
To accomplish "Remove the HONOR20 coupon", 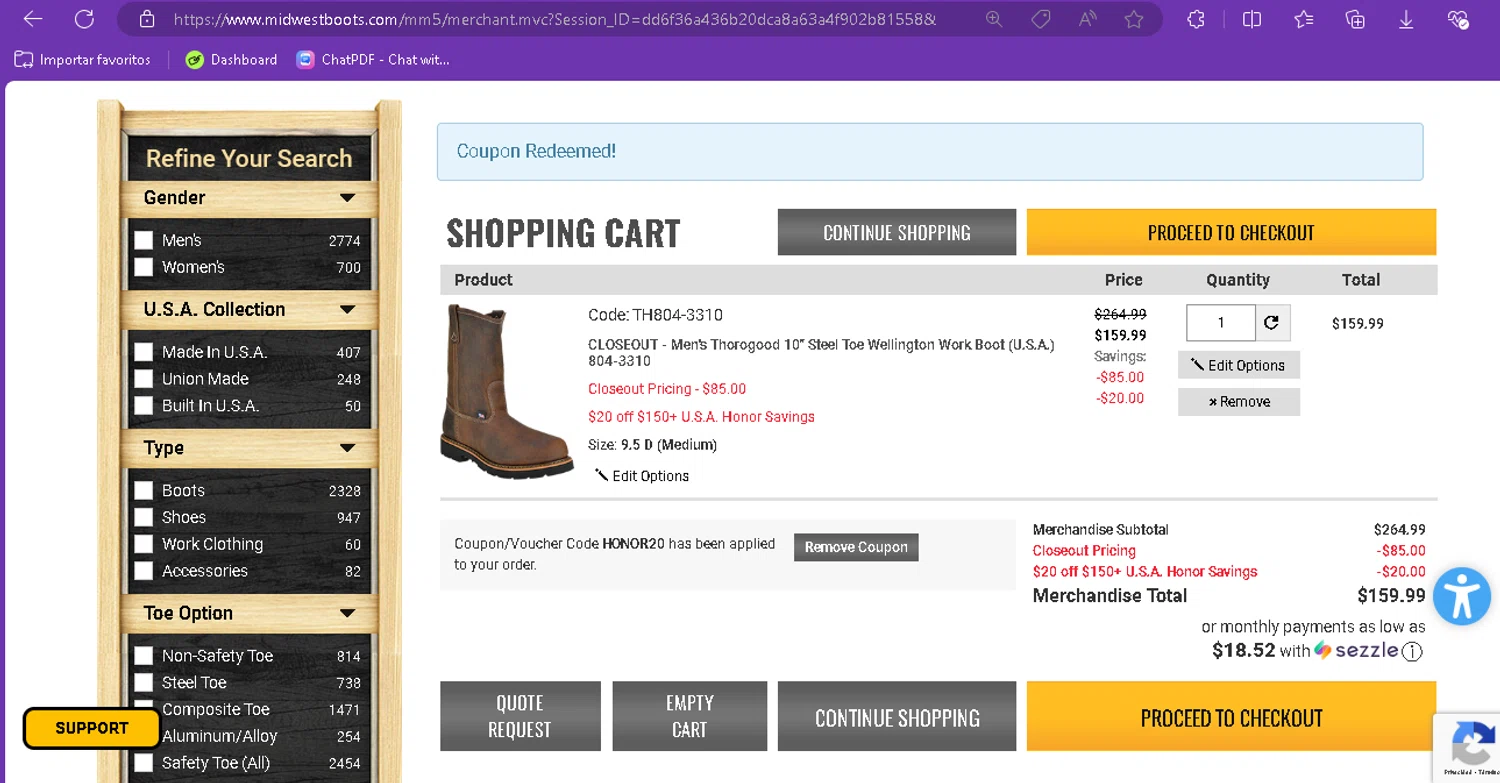I will click(x=856, y=547).
